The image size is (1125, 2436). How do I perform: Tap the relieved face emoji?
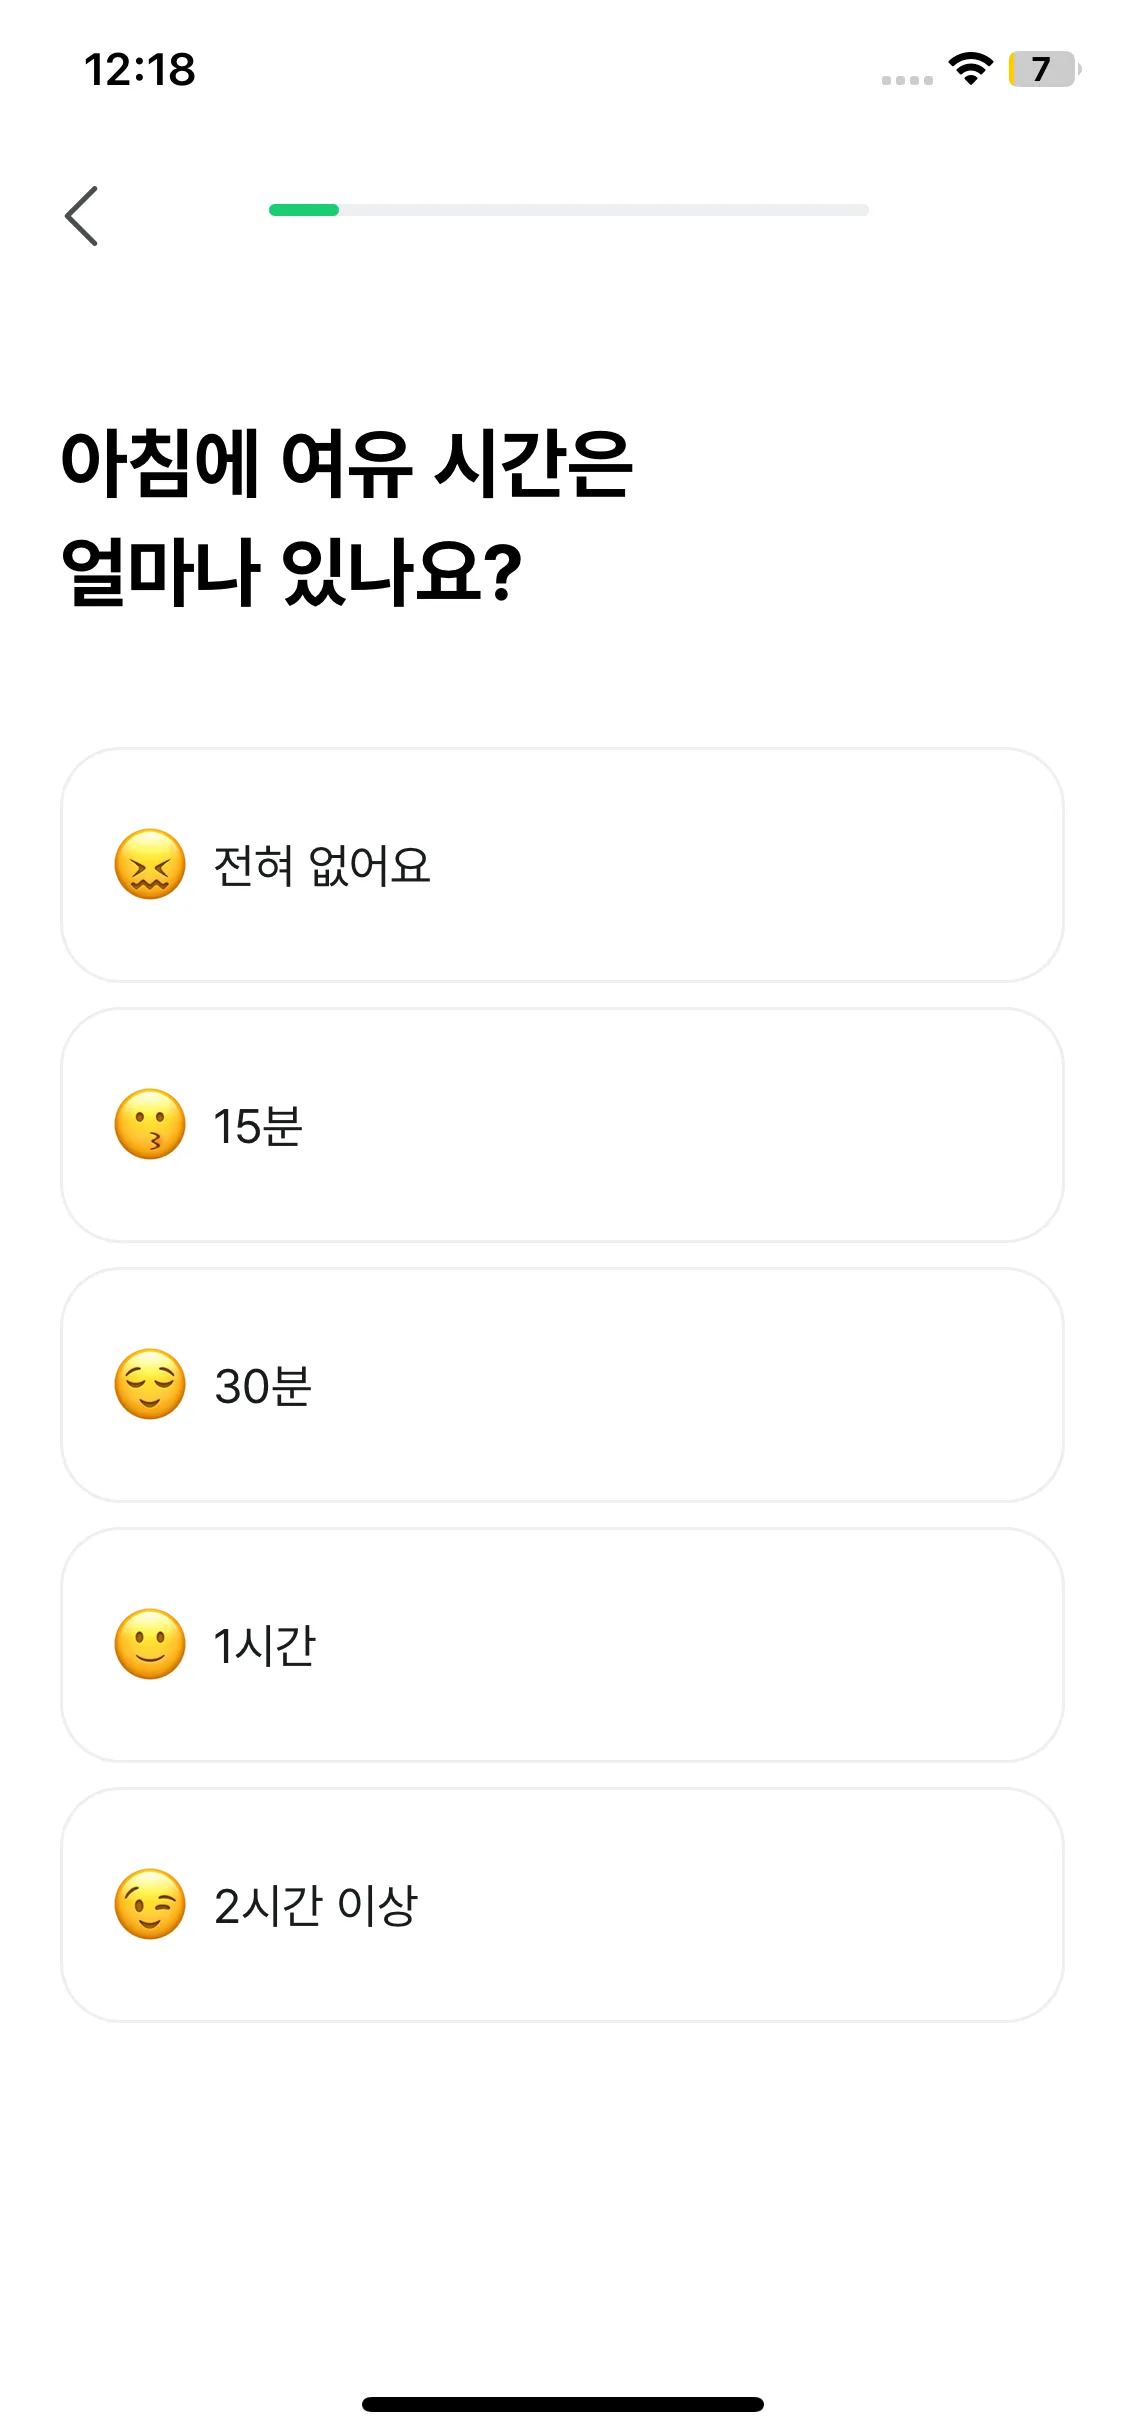150,1385
